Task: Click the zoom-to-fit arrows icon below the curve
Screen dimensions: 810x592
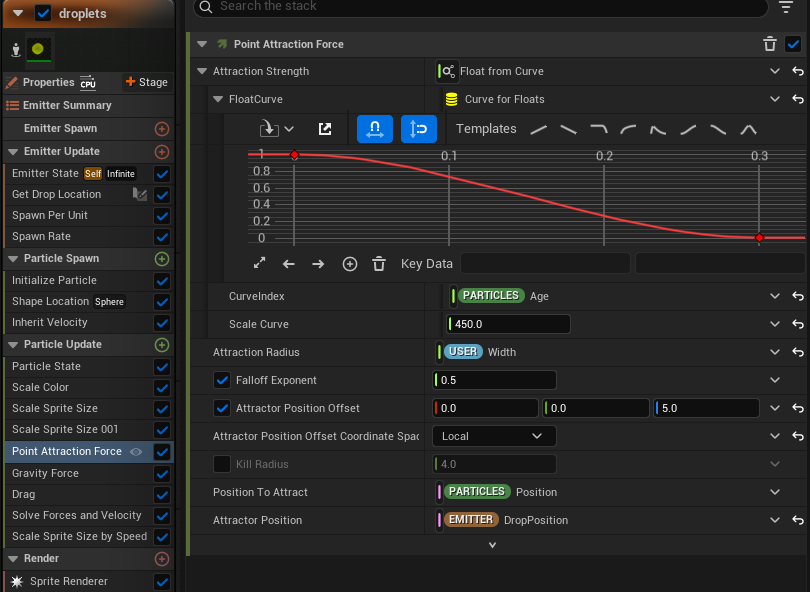Action: [260, 264]
